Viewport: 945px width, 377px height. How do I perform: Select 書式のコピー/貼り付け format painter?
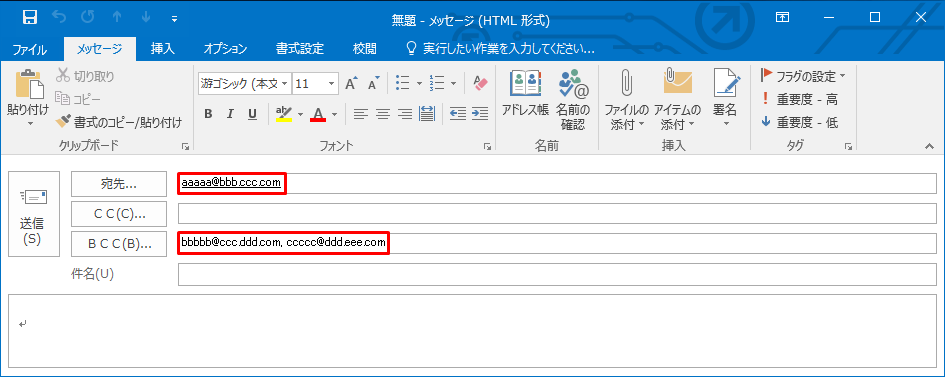pyautogui.click(x=118, y=122)
